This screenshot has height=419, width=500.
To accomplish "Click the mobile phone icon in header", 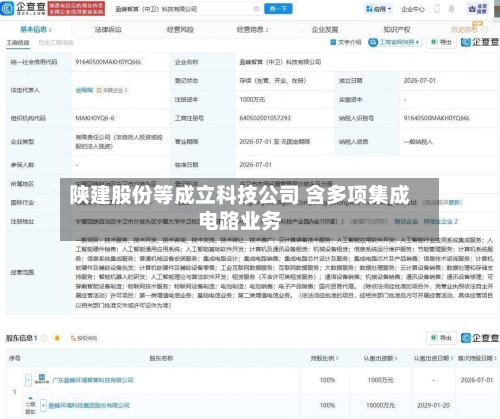I will click(x=437, y=9).
